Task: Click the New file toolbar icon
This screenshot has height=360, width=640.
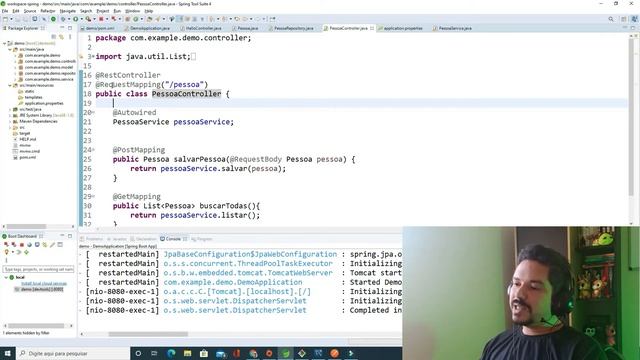Action: tap(5, 19)
